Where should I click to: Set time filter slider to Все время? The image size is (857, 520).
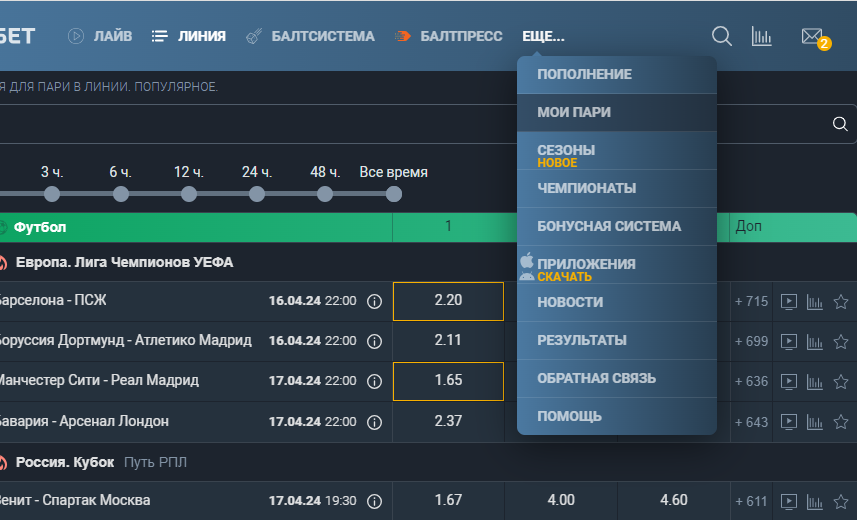pyautogui.click(x=394, y=194)
